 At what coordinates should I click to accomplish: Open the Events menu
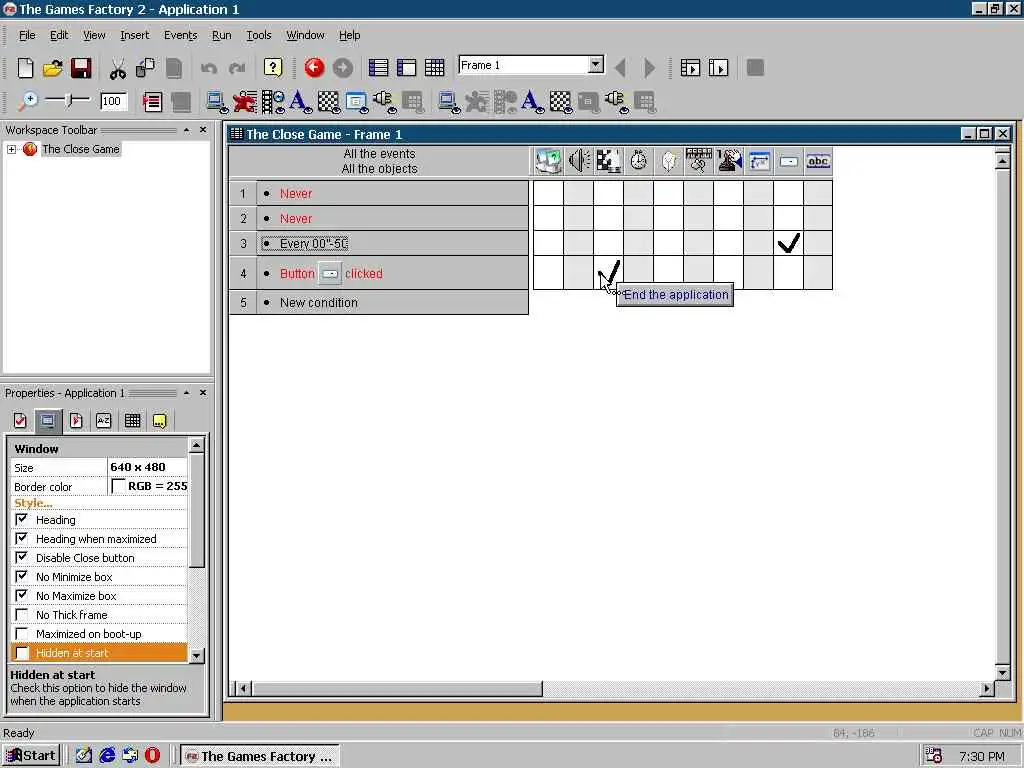pos(180,35)
